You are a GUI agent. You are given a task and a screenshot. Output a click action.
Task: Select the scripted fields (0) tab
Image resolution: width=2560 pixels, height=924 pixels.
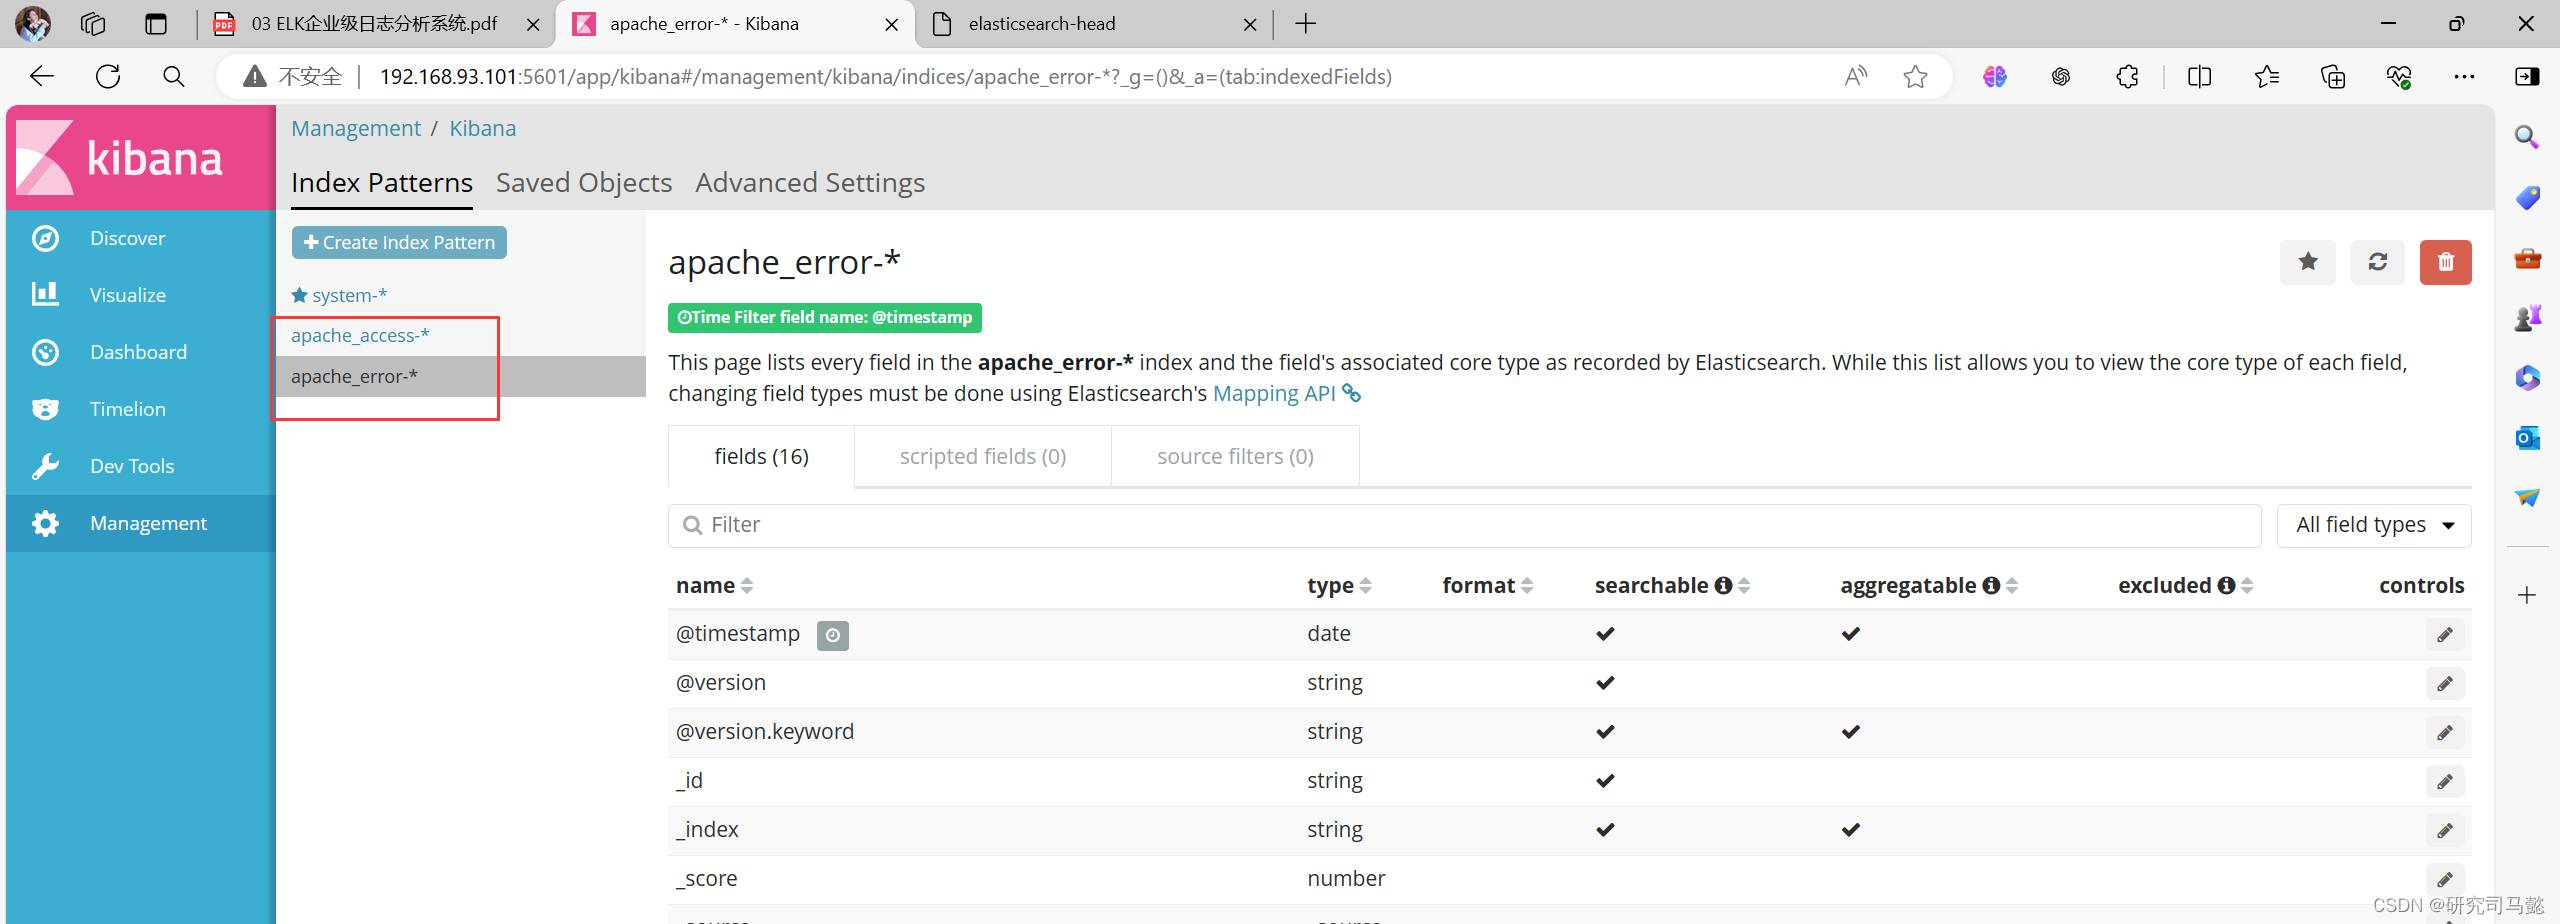[x=983, y=457]
